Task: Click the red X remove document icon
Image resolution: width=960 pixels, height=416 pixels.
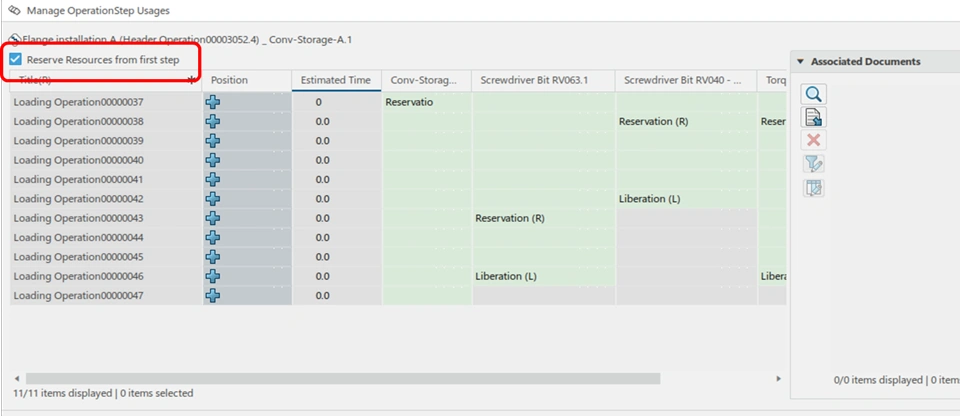Action: [814, 141]
